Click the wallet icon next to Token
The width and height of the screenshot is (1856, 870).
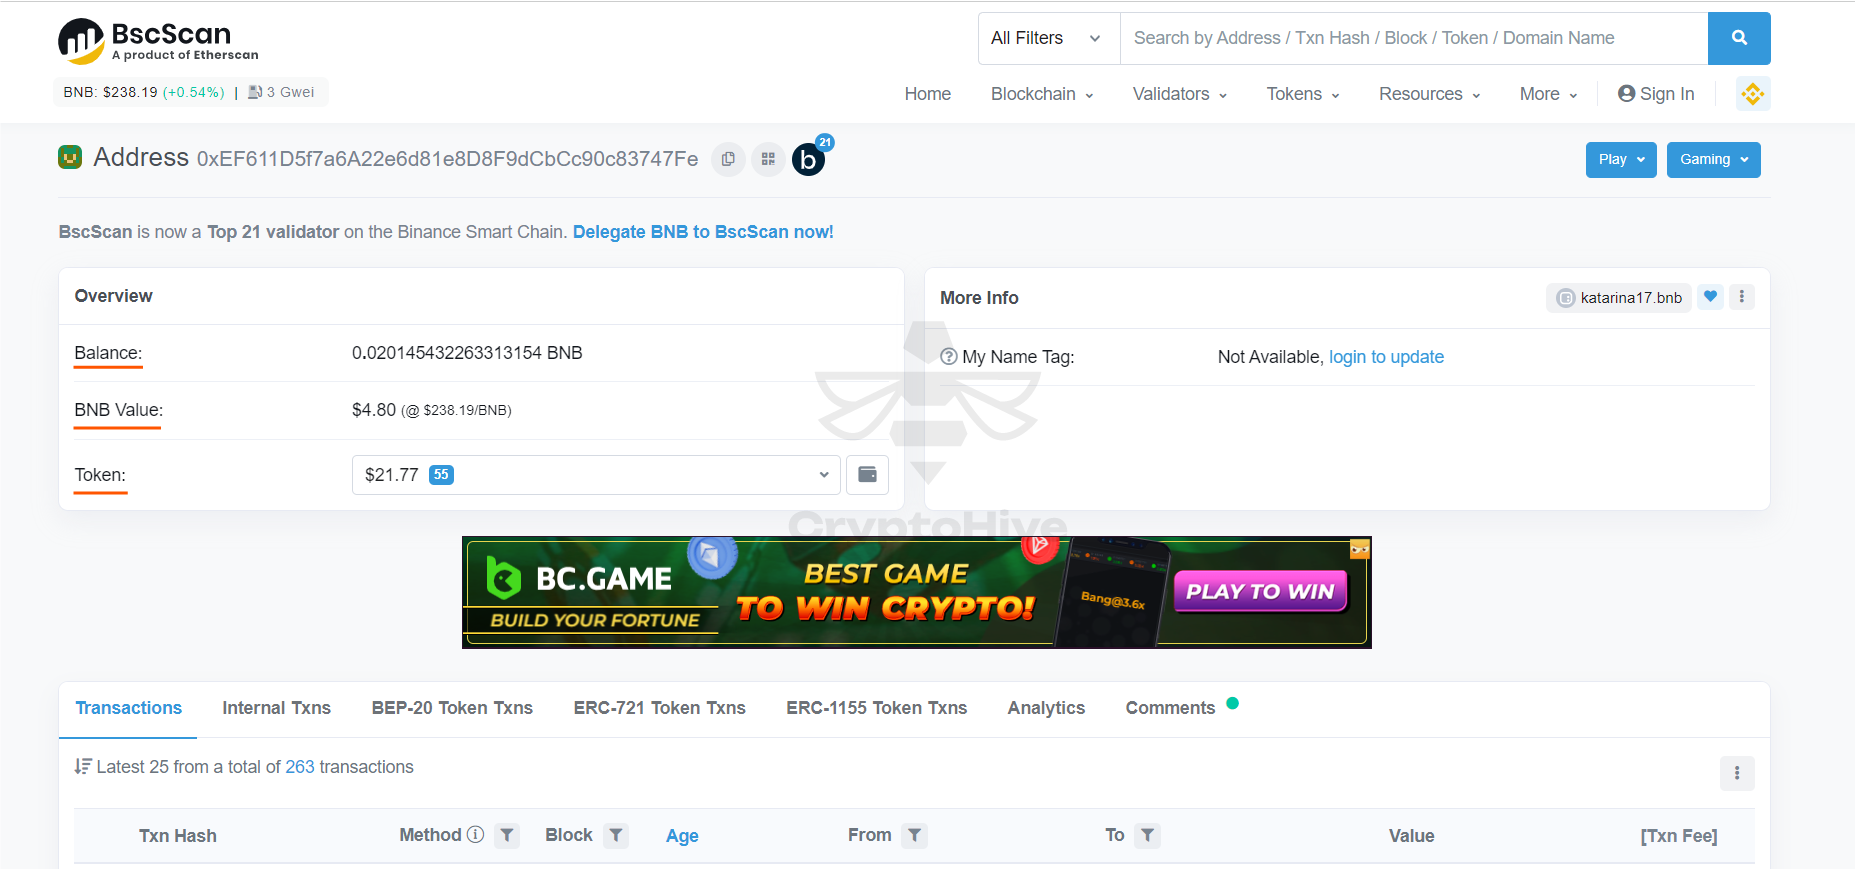[868, 475]
